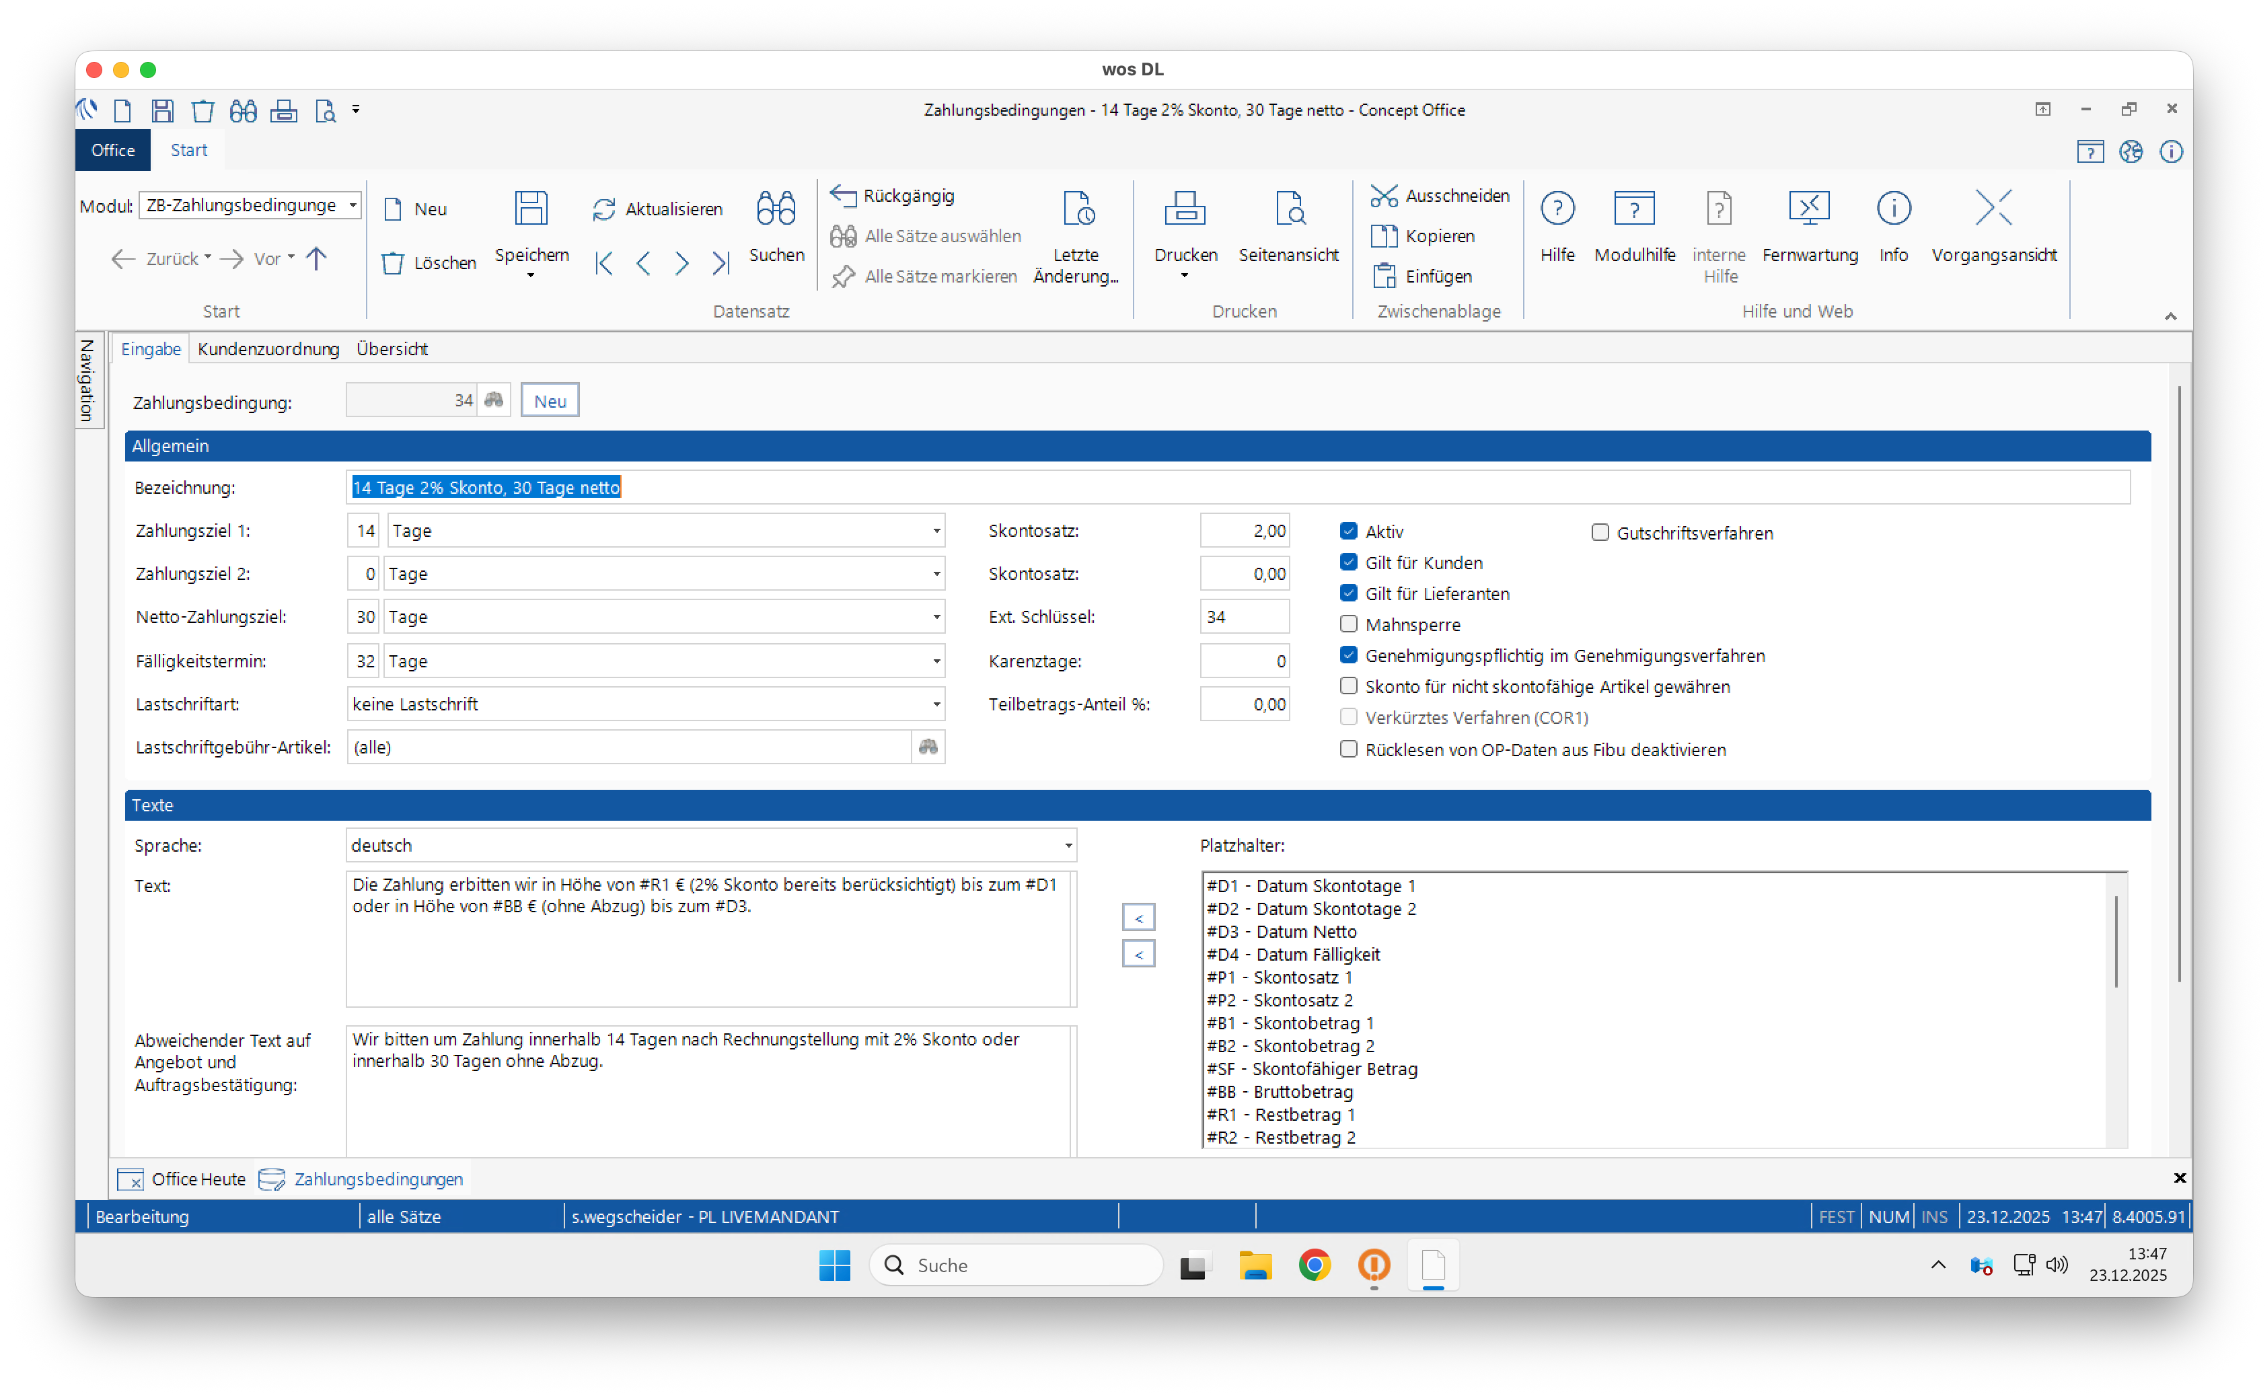Image resolution: width=2268 pixels, height=1396 pixels.
Task: Expand the Sprache dropdown showing deutsch
Action: coord(1068,846)
